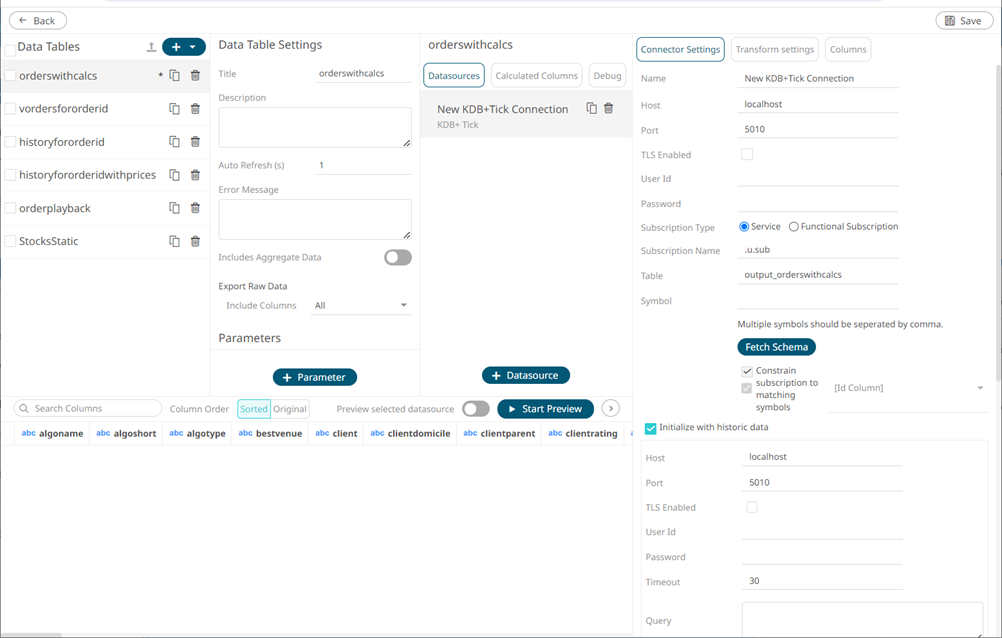The width and height of the screenshot is (1002, 638).
Task: Save the workbook
Action: pos(964,20)
